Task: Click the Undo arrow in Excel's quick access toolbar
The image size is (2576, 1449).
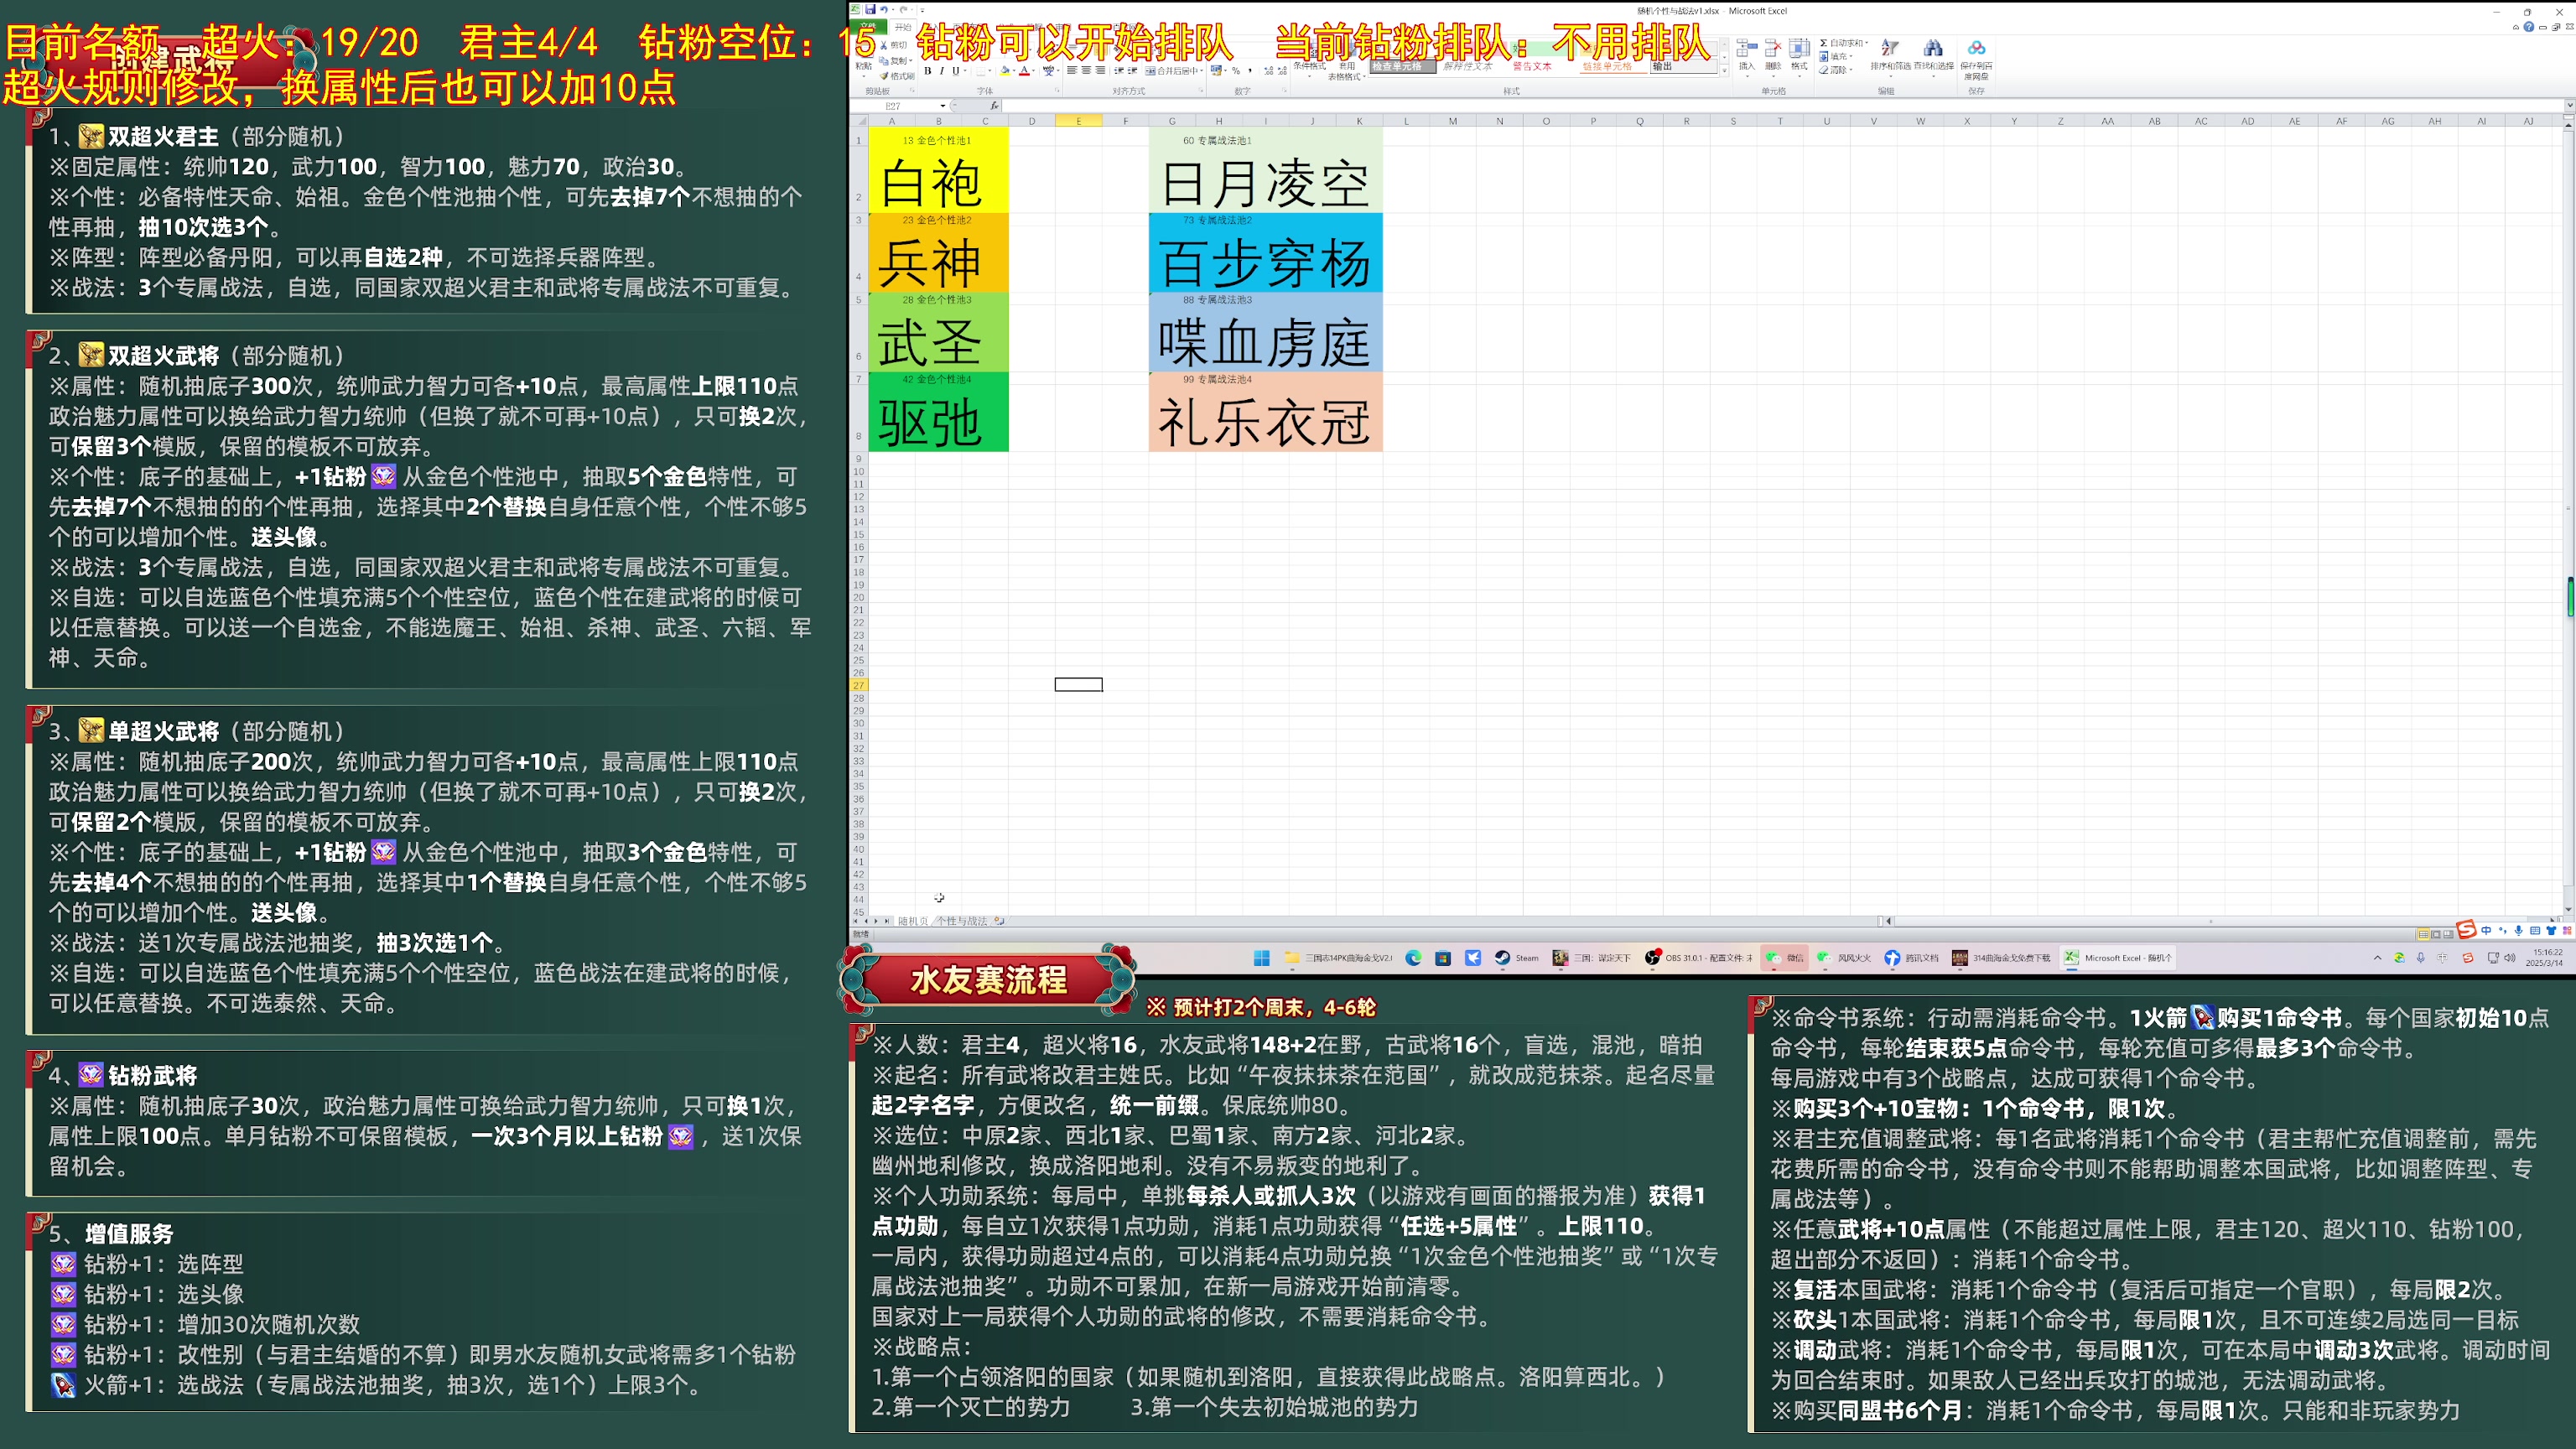Action: pyautogui.click(x=884, y=10)
